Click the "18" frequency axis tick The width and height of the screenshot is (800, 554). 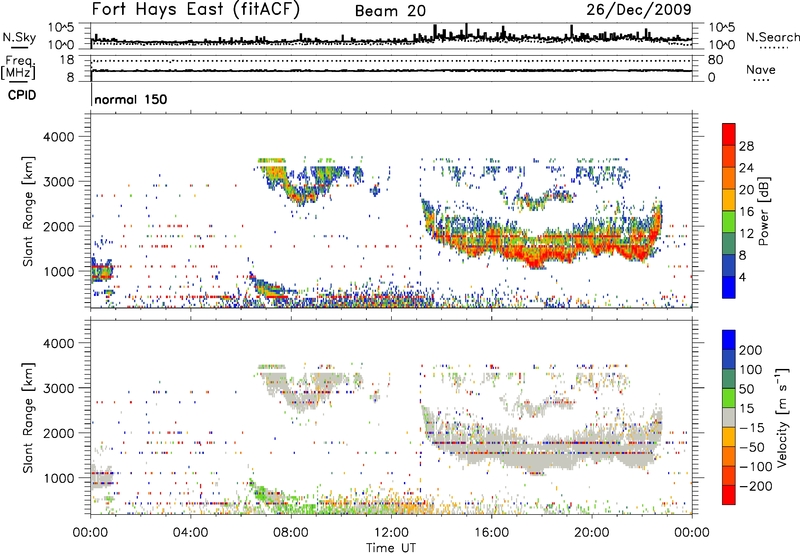[x=67, y=60]
